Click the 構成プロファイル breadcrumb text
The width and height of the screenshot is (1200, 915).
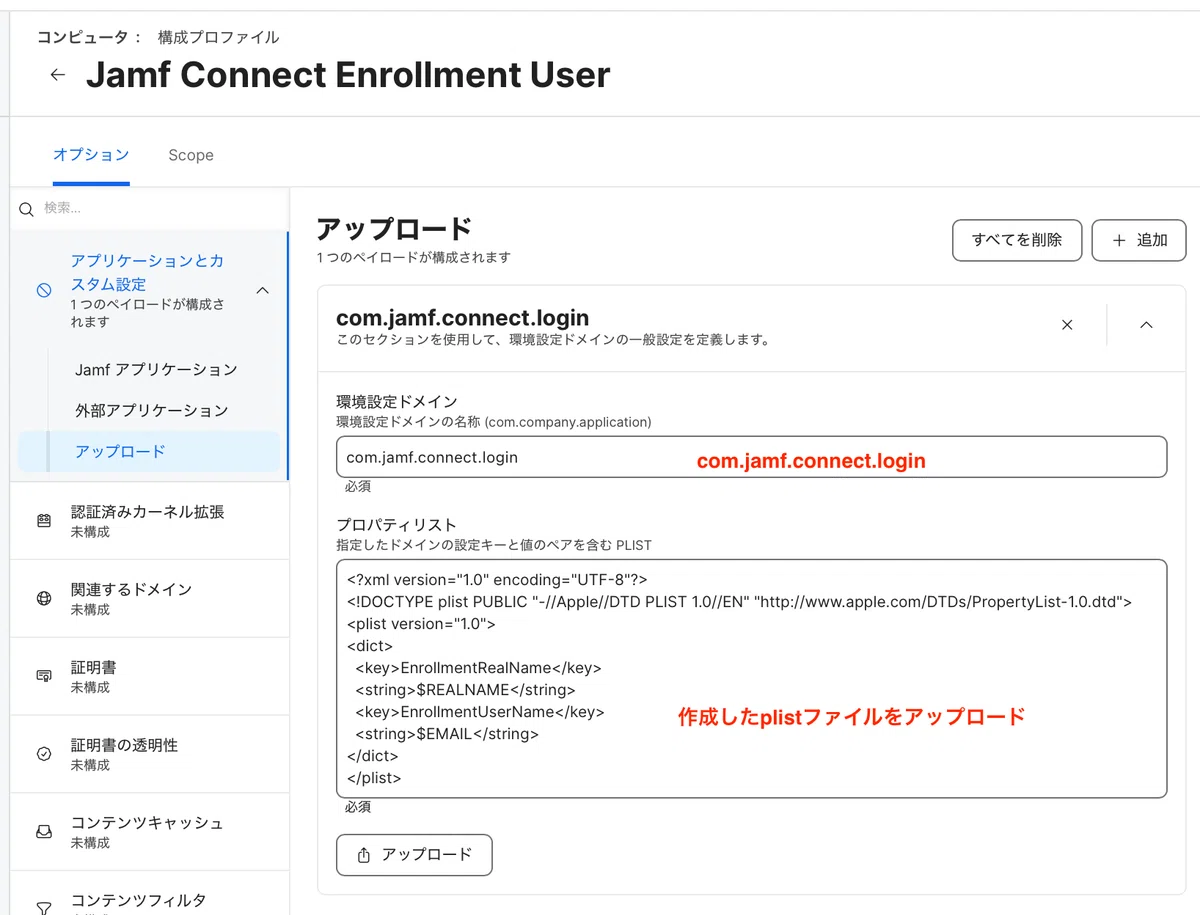[x=218, y=37]
